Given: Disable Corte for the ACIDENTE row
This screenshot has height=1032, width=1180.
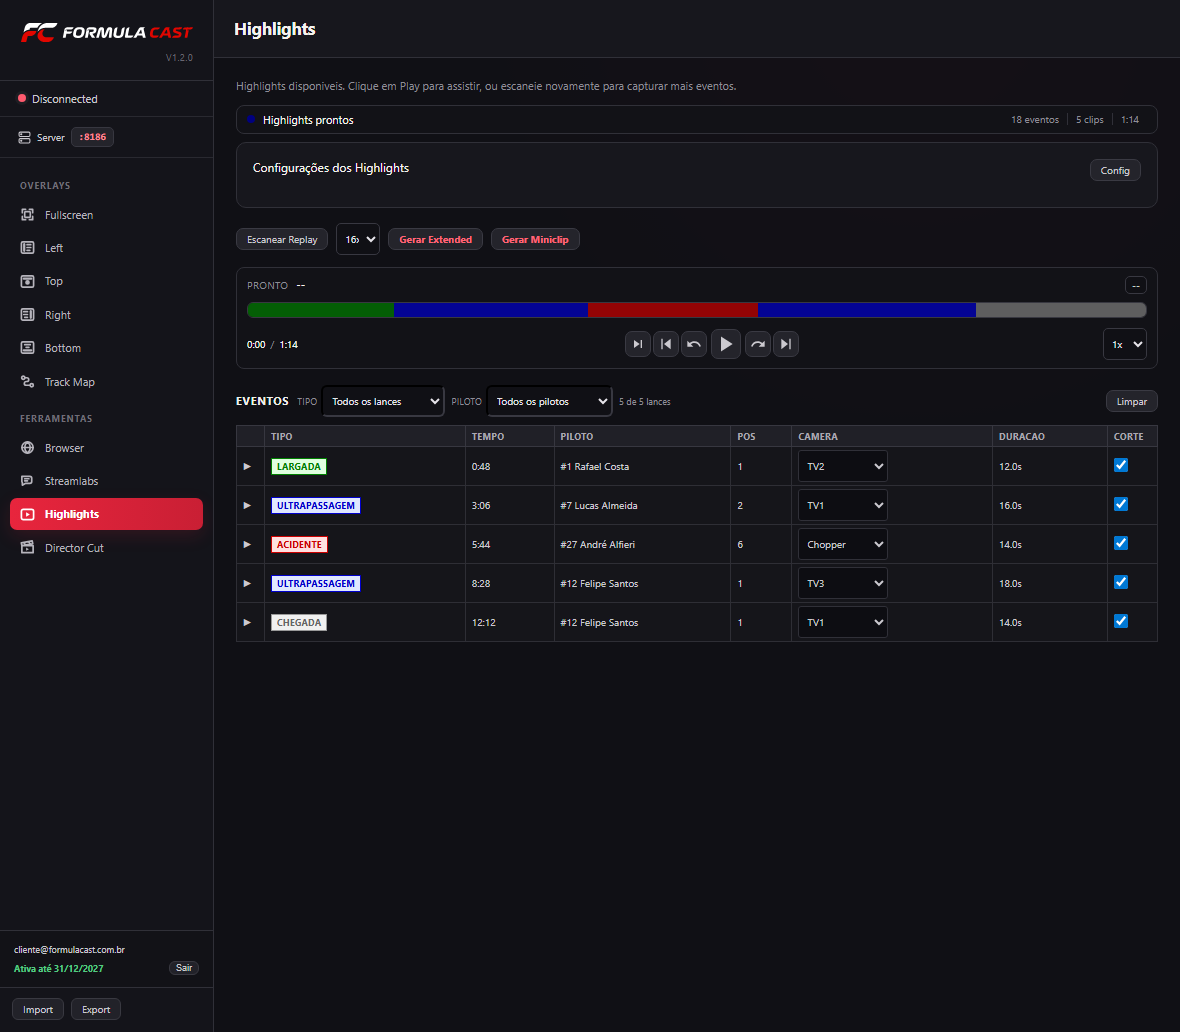Looking at the screenshot, I should [1121, 543].
